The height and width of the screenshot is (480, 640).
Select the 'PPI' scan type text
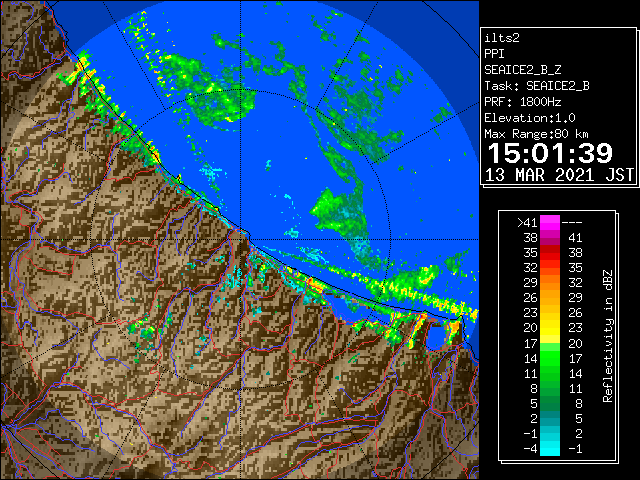[494, 54]
